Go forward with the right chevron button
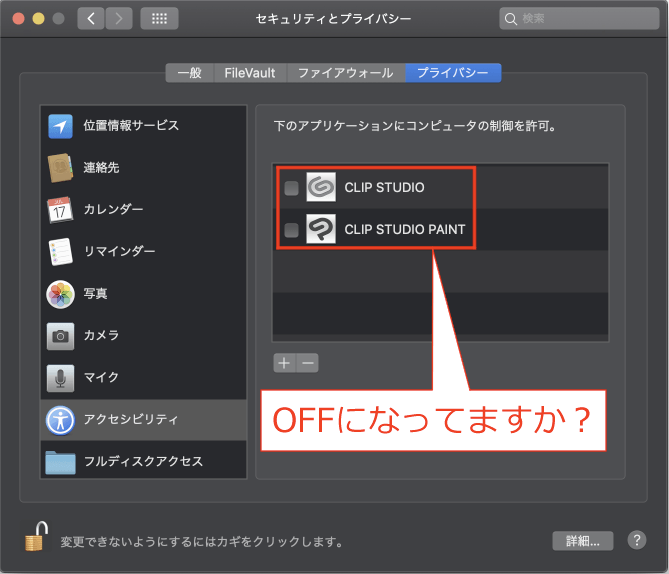Image resolution: width=669 pixels, height=574 pixels. 119,18
